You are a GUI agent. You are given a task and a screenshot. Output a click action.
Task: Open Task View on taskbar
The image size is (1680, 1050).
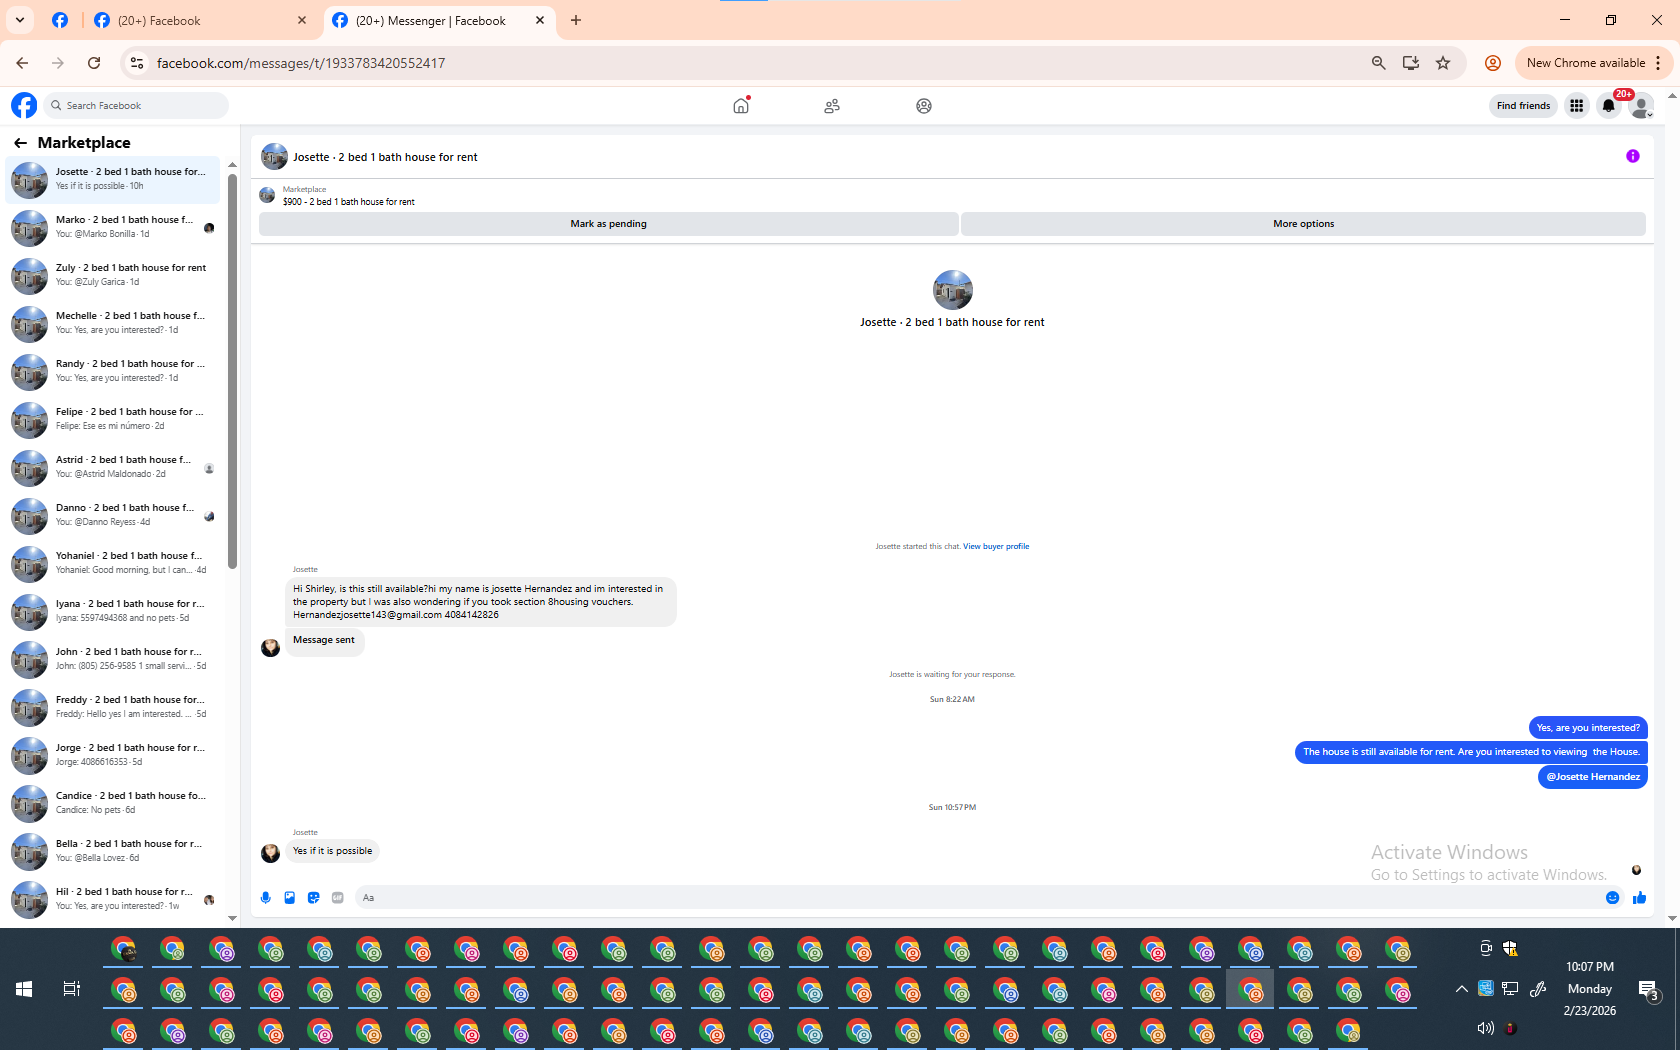tap(71, 989)
